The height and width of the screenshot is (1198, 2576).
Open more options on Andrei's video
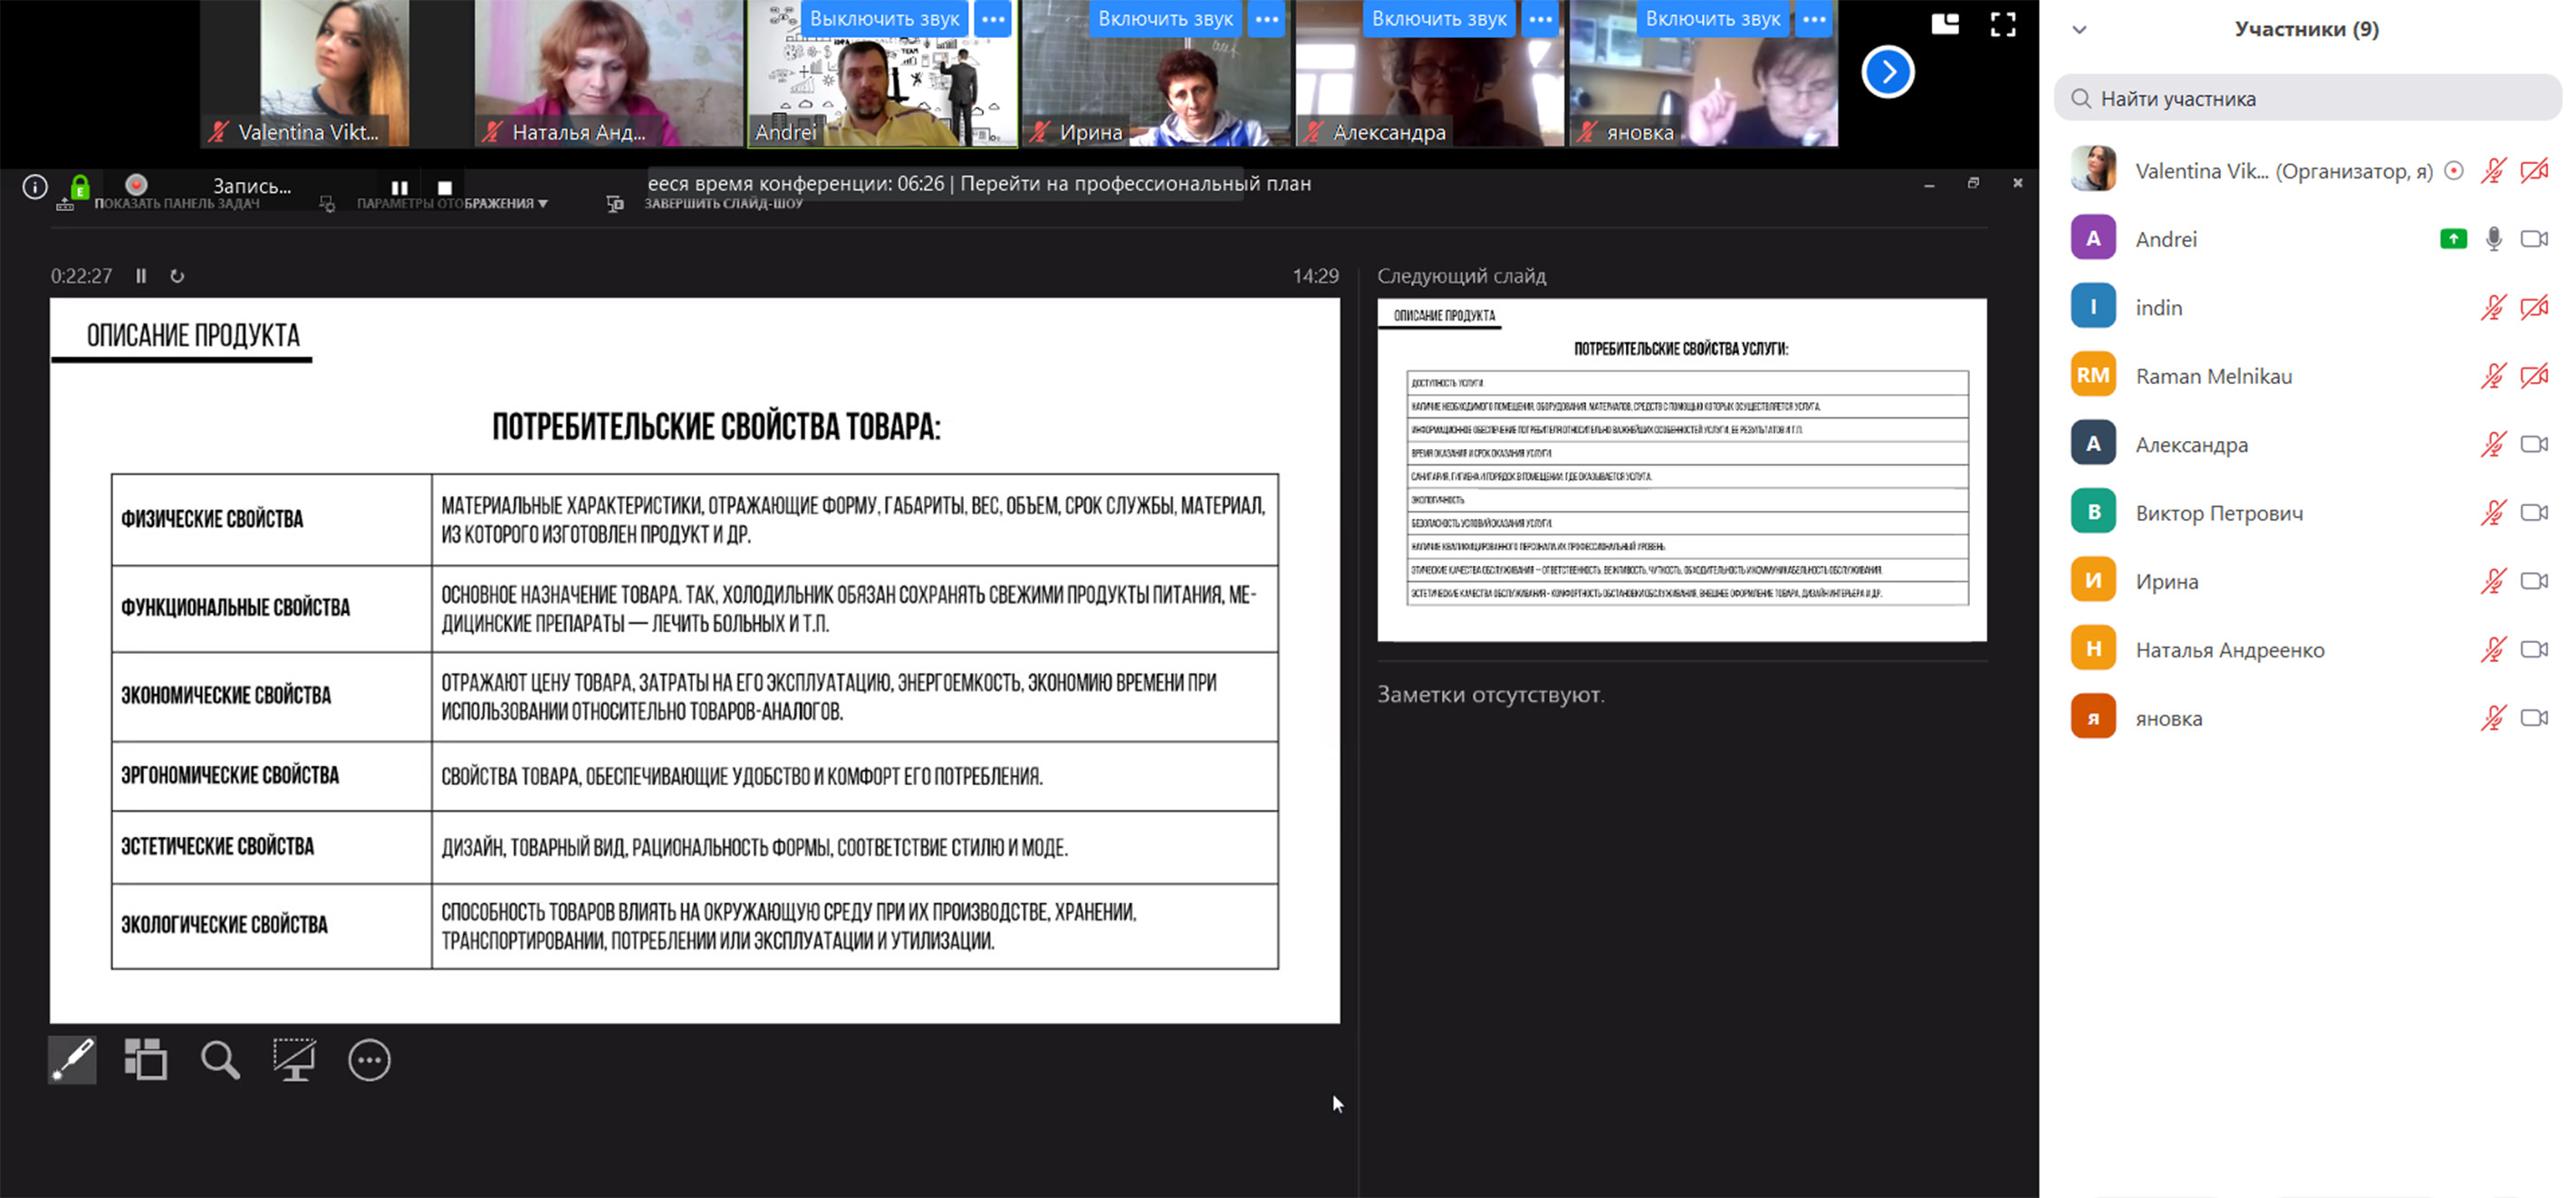[x=993, y=19]
